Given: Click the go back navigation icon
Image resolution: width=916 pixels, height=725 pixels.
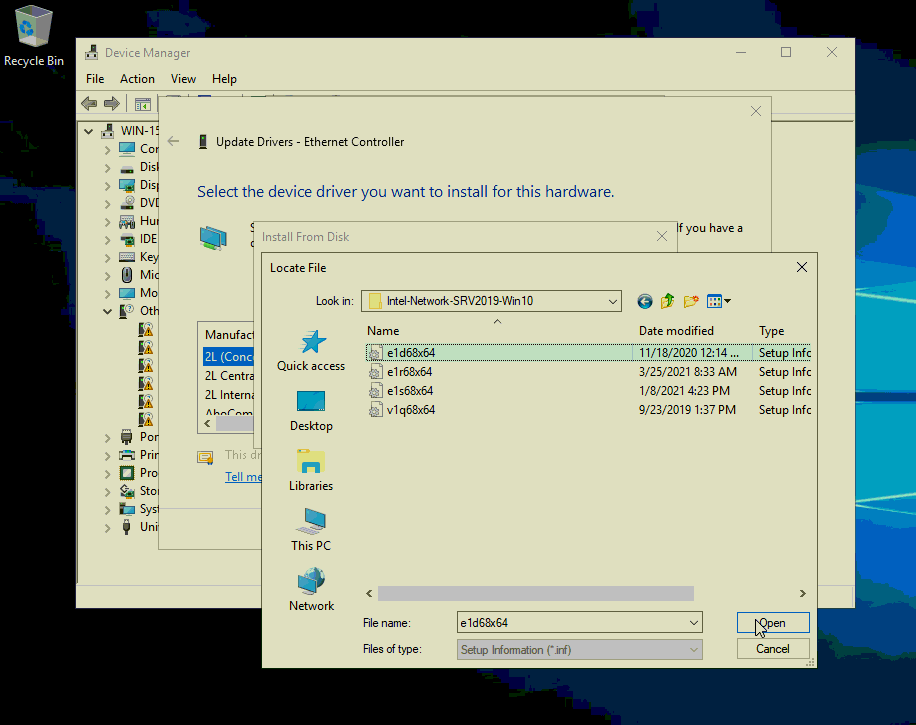Looking at the screenshot, I should pos(644,301).
